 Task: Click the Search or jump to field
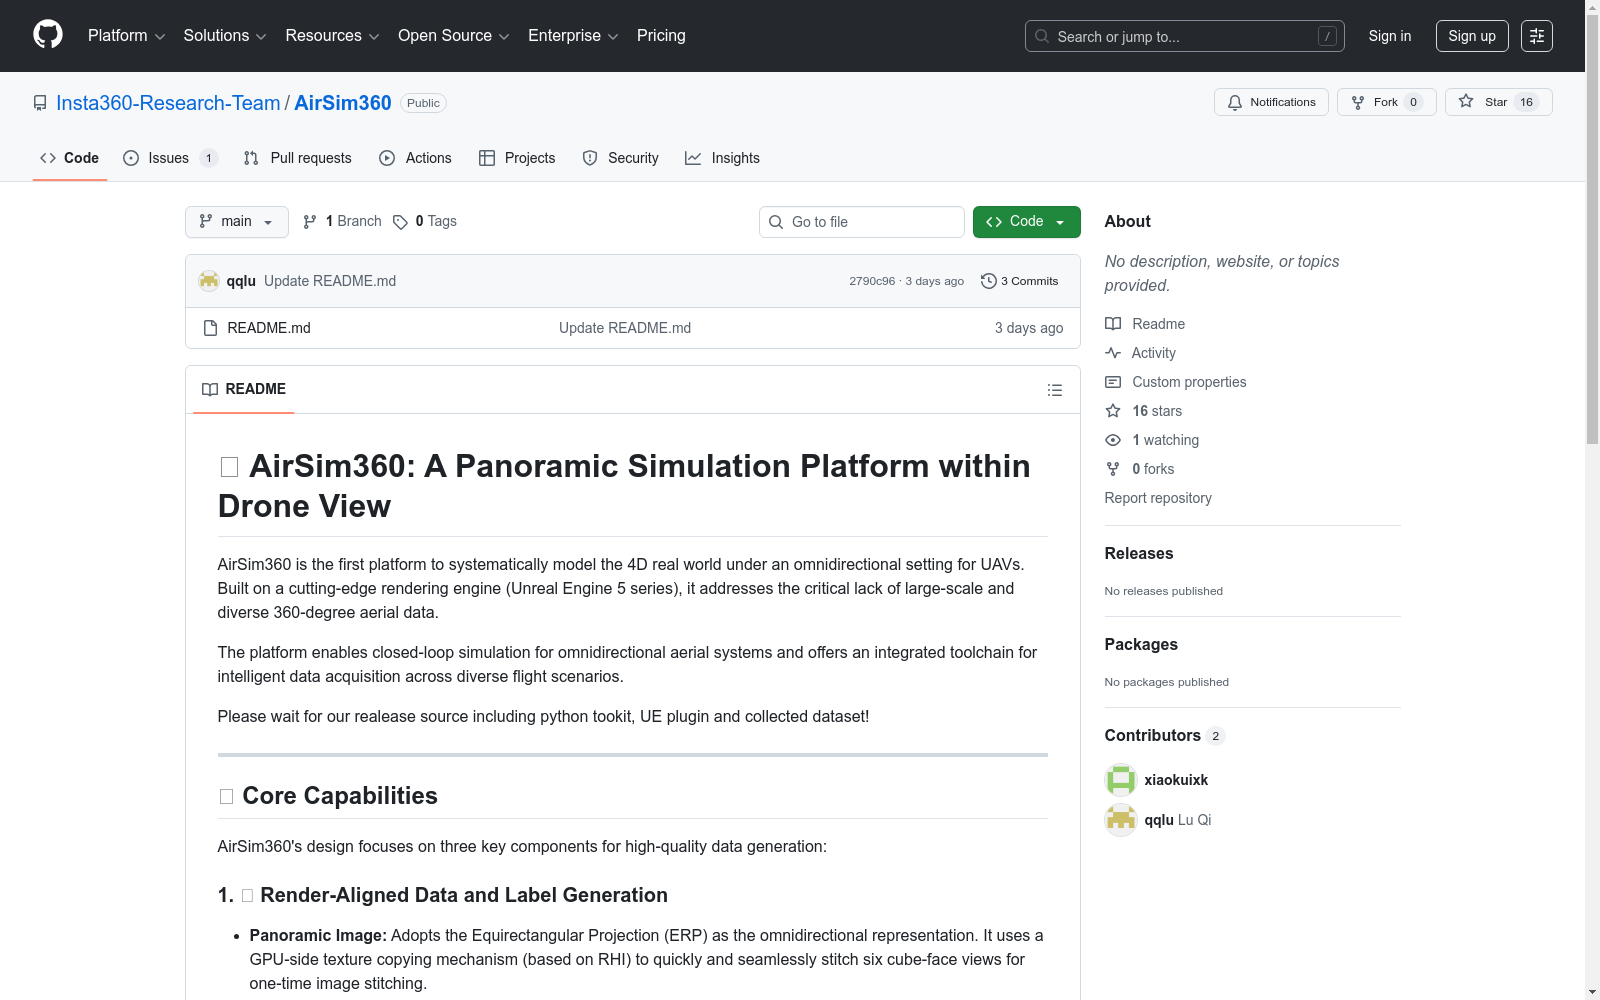click(x=1185, y=36)
